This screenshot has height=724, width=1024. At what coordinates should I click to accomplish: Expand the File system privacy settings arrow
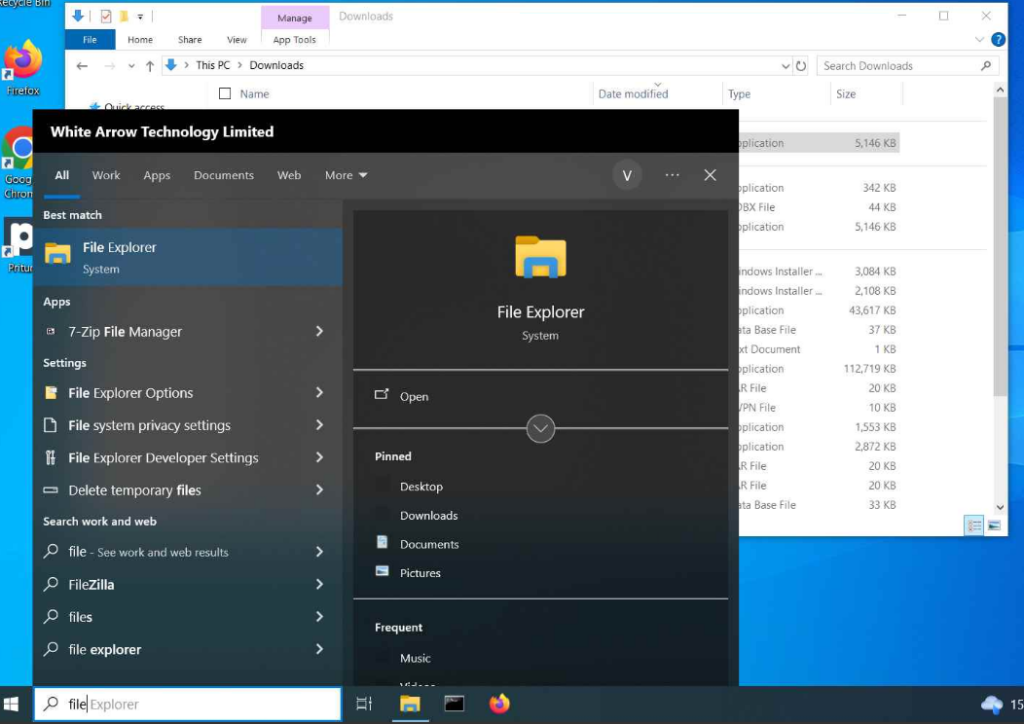pos(319,425)
